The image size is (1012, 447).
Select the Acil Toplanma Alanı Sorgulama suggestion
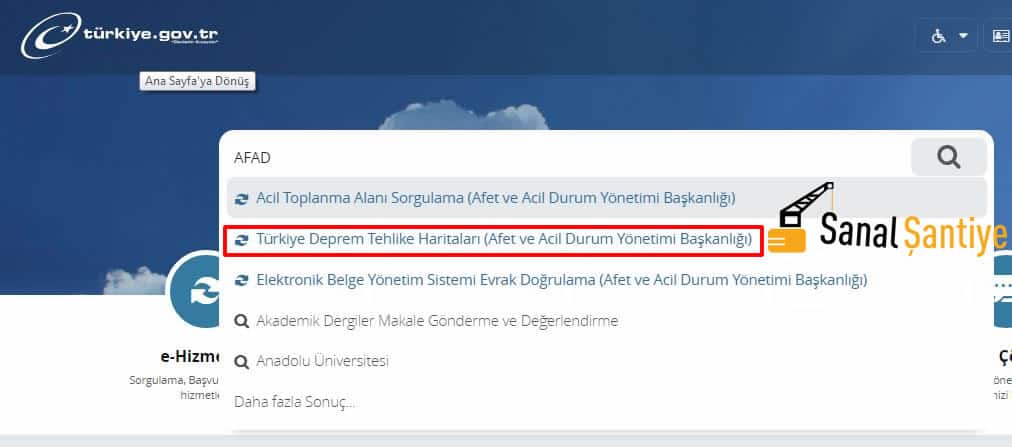pyautogui.click(x=495, y=198)
